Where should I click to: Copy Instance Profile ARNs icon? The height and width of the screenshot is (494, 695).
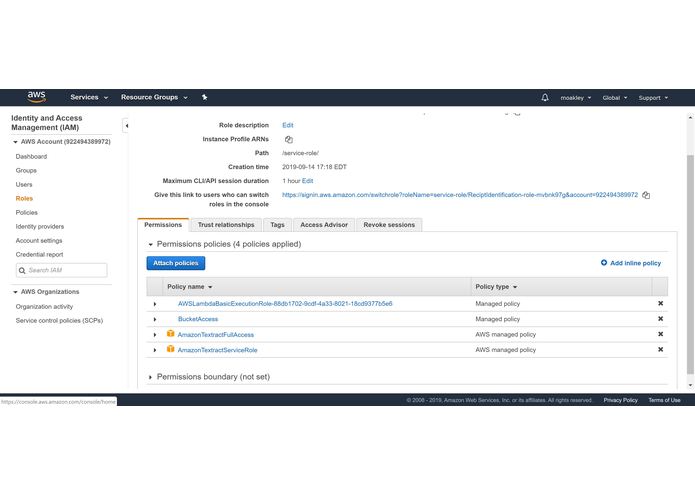pyautogui.click(x=289, y=140)
